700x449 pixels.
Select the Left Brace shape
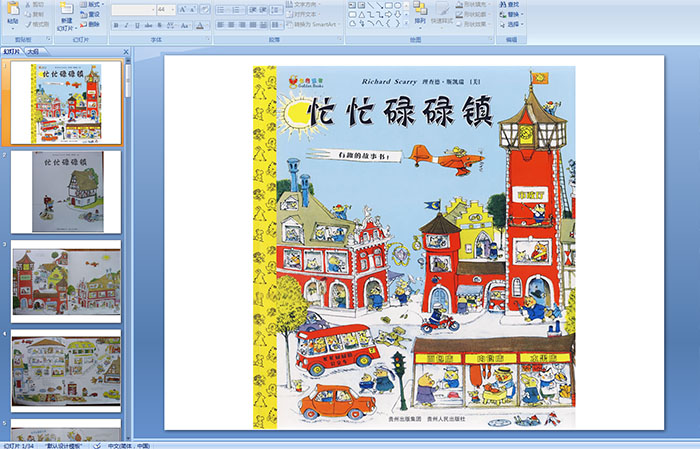click(388, 23)
